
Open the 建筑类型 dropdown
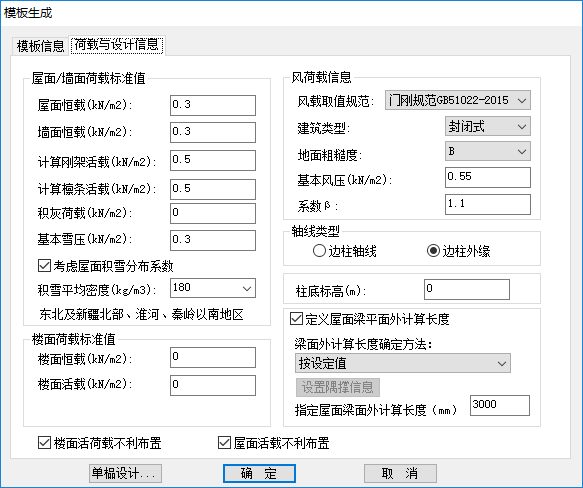pyautogui.click(x=487, y=126)
